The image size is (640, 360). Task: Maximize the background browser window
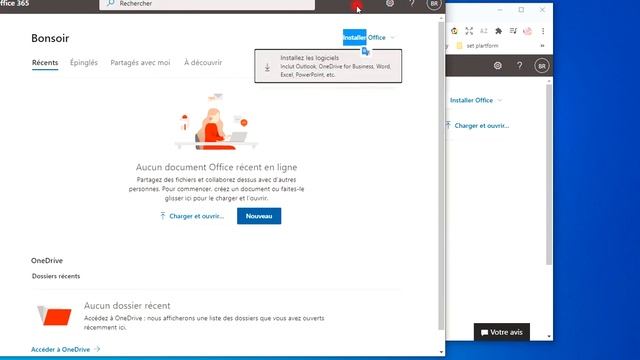coord(521,10)
